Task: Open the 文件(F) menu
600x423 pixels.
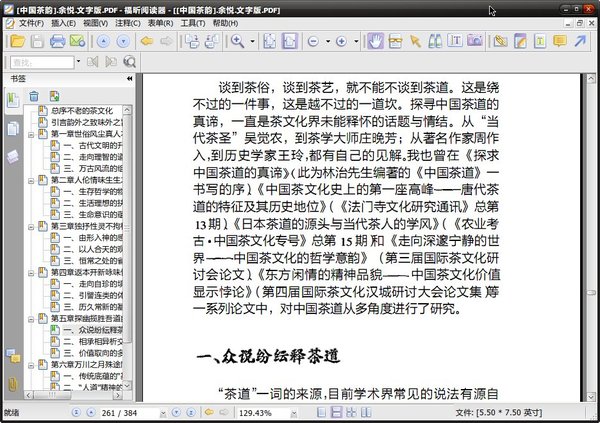Action: click(x=31, y=23)
